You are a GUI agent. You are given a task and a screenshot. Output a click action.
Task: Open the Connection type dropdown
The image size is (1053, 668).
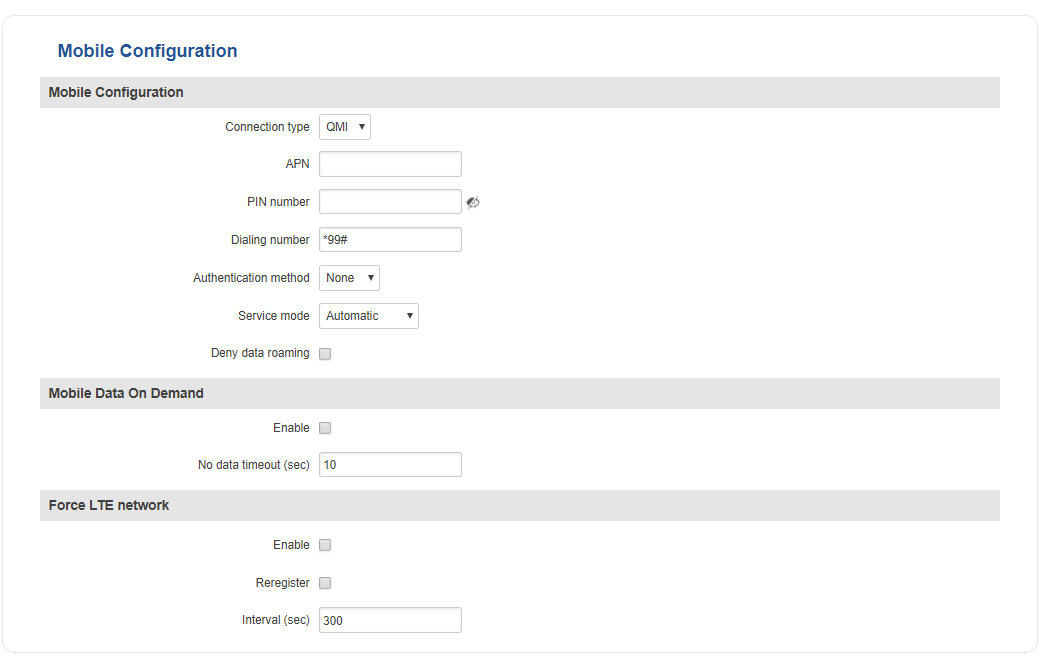pos(345,127)
